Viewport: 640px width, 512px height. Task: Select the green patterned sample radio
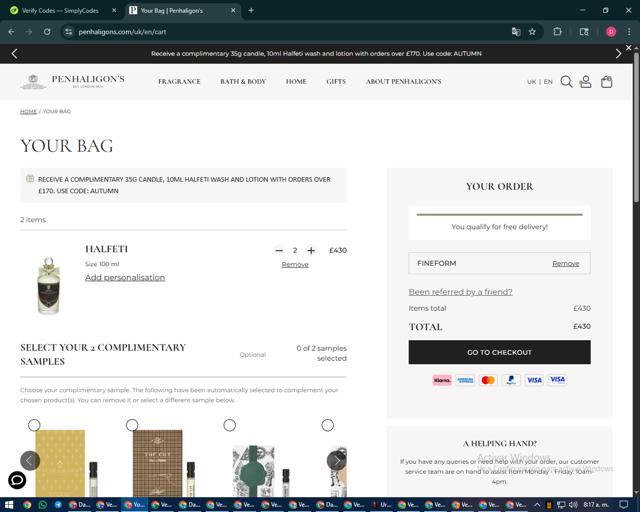(x=230, y=425)
